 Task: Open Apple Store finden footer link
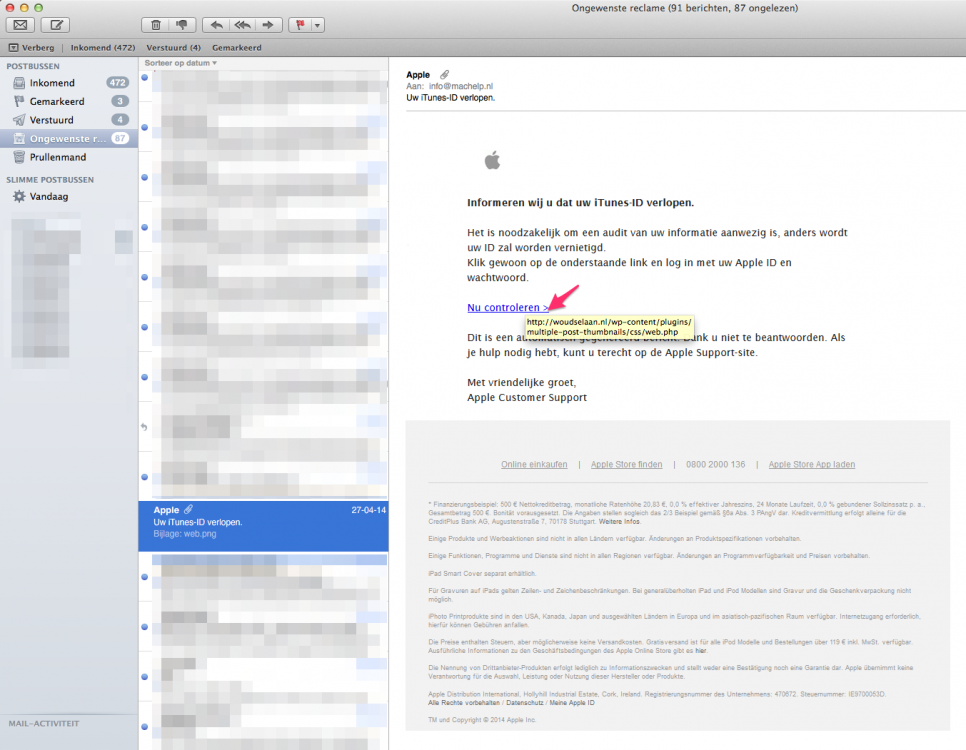pos(627,465)
